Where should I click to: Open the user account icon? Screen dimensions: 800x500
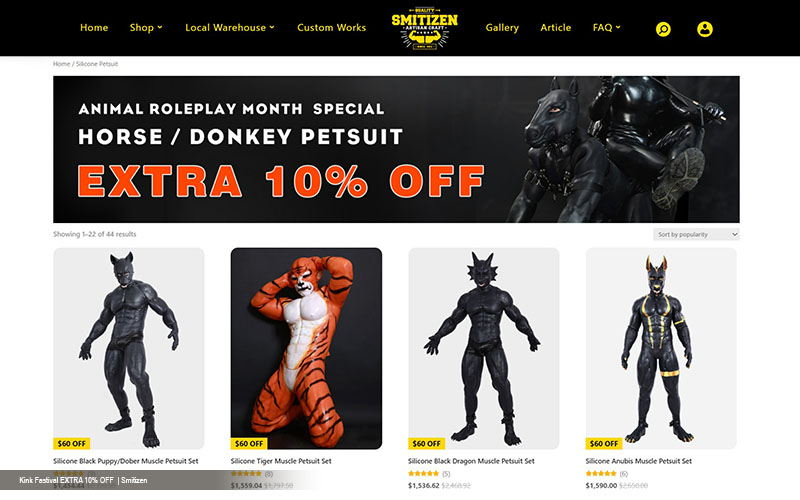[x=705, y=29]
